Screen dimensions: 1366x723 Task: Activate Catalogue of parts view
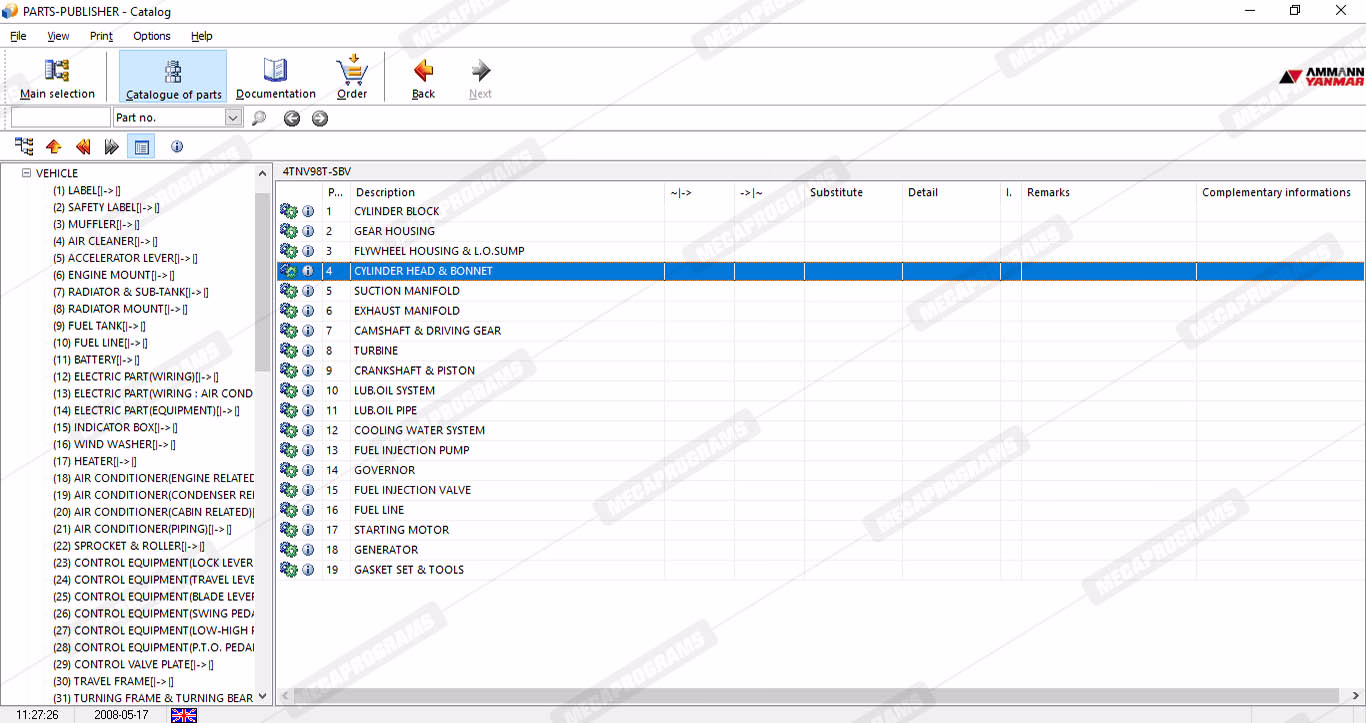[x=173, y=77]
